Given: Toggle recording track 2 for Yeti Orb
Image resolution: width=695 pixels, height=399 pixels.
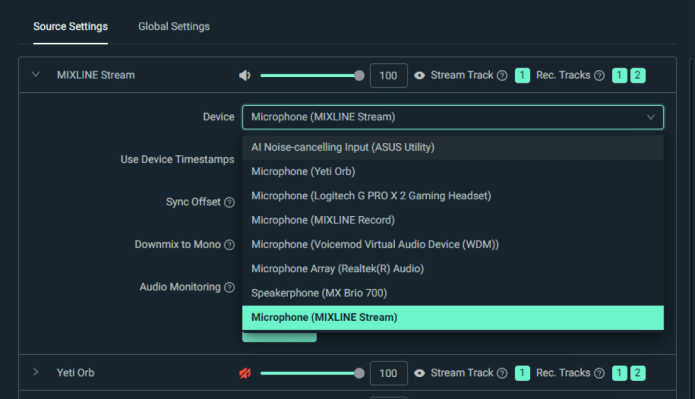Looking at the screenshot, I should [x=638, y=373].
